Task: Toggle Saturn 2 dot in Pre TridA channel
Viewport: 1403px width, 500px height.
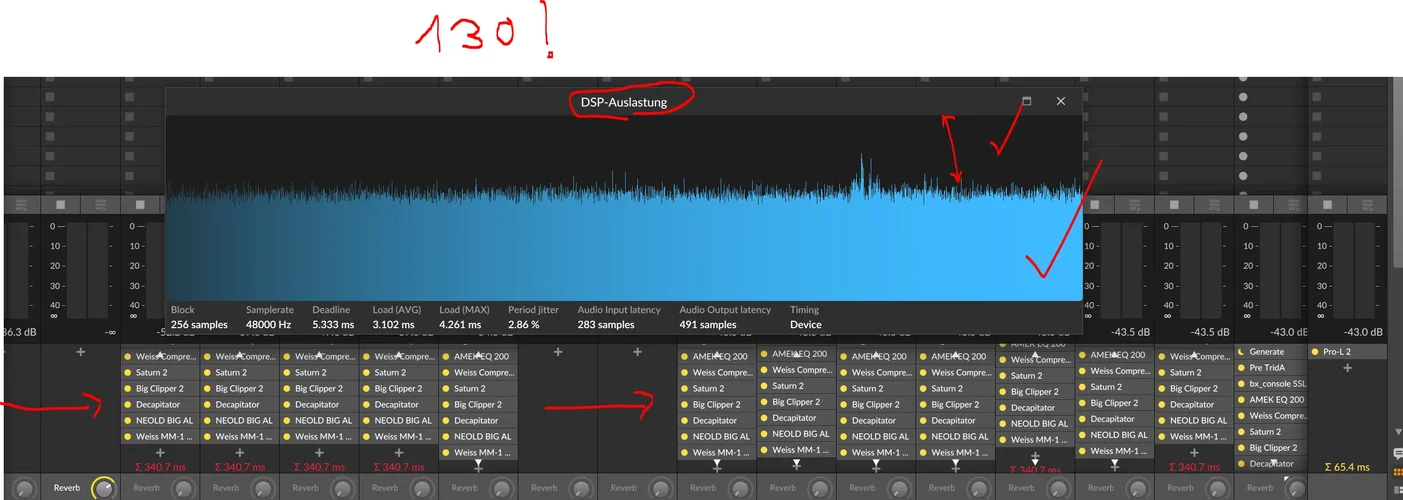Action: coord(1242,432)
